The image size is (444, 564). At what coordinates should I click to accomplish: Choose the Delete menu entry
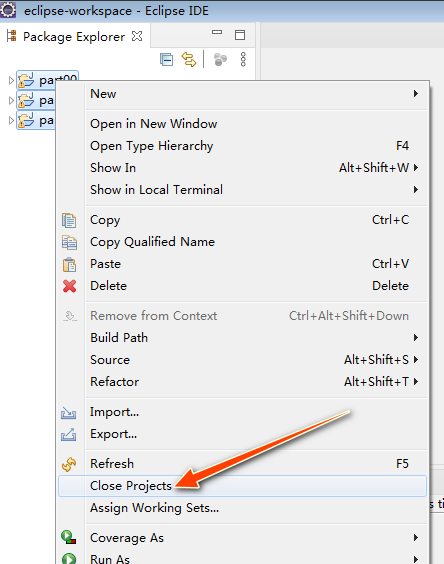click(x=243, y=286)
